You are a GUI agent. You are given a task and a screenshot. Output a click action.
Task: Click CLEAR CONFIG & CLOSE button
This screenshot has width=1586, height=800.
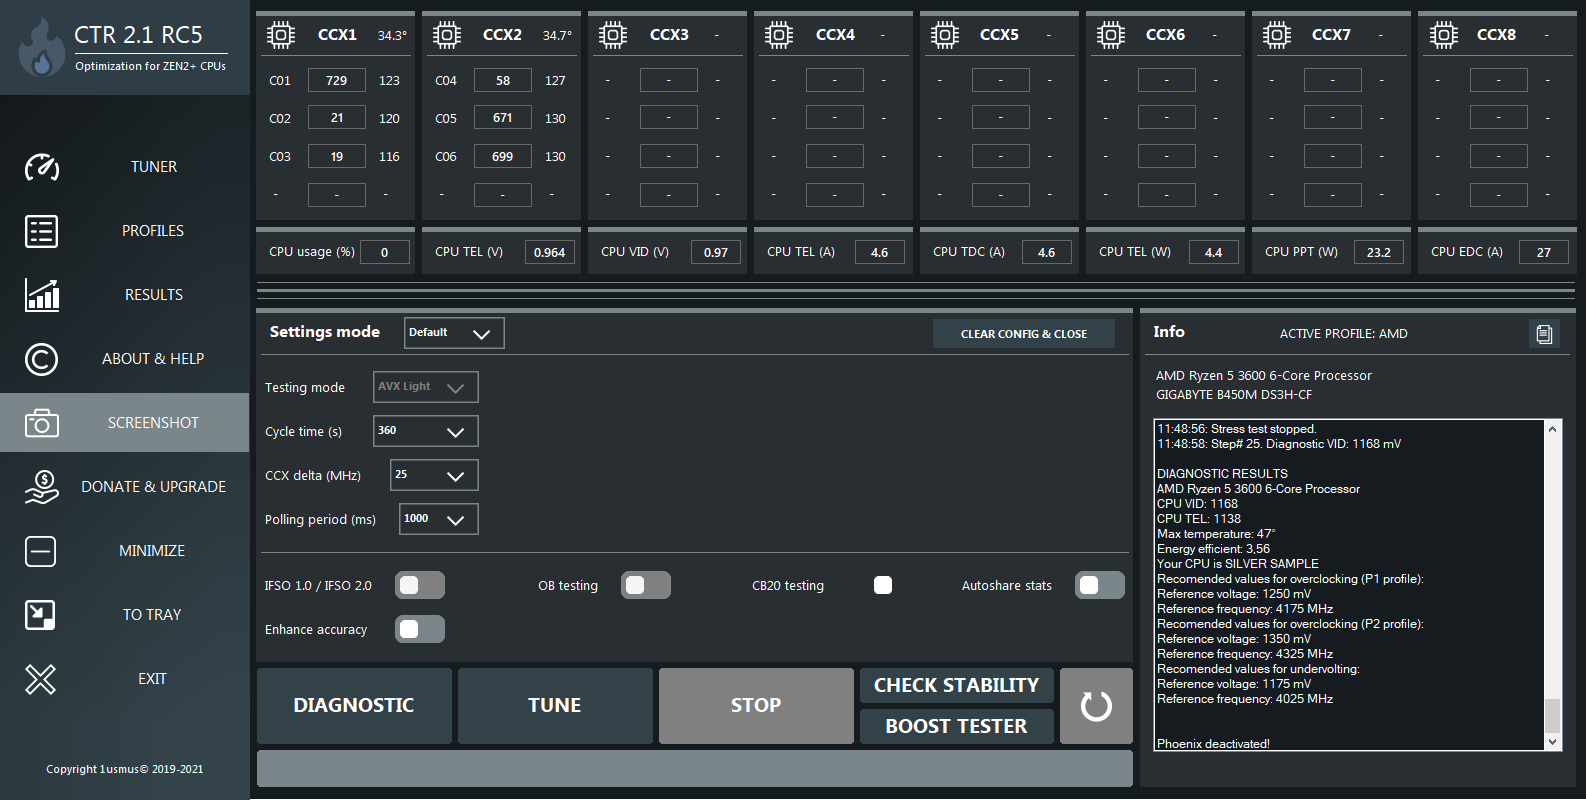[x=1024, y=334]
